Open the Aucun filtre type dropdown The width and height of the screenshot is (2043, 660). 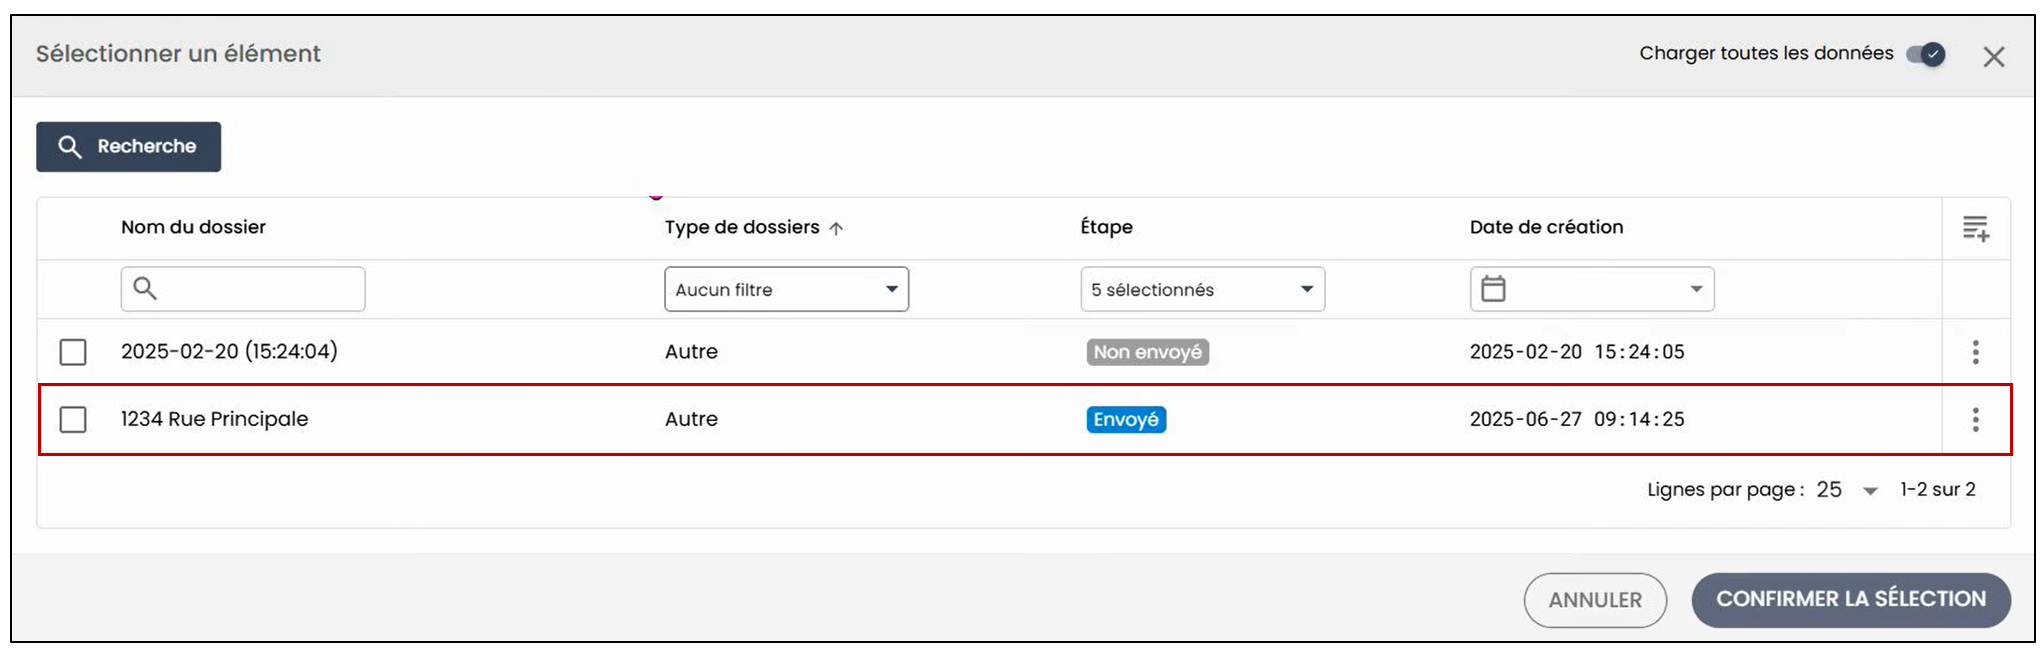[786, 289]
